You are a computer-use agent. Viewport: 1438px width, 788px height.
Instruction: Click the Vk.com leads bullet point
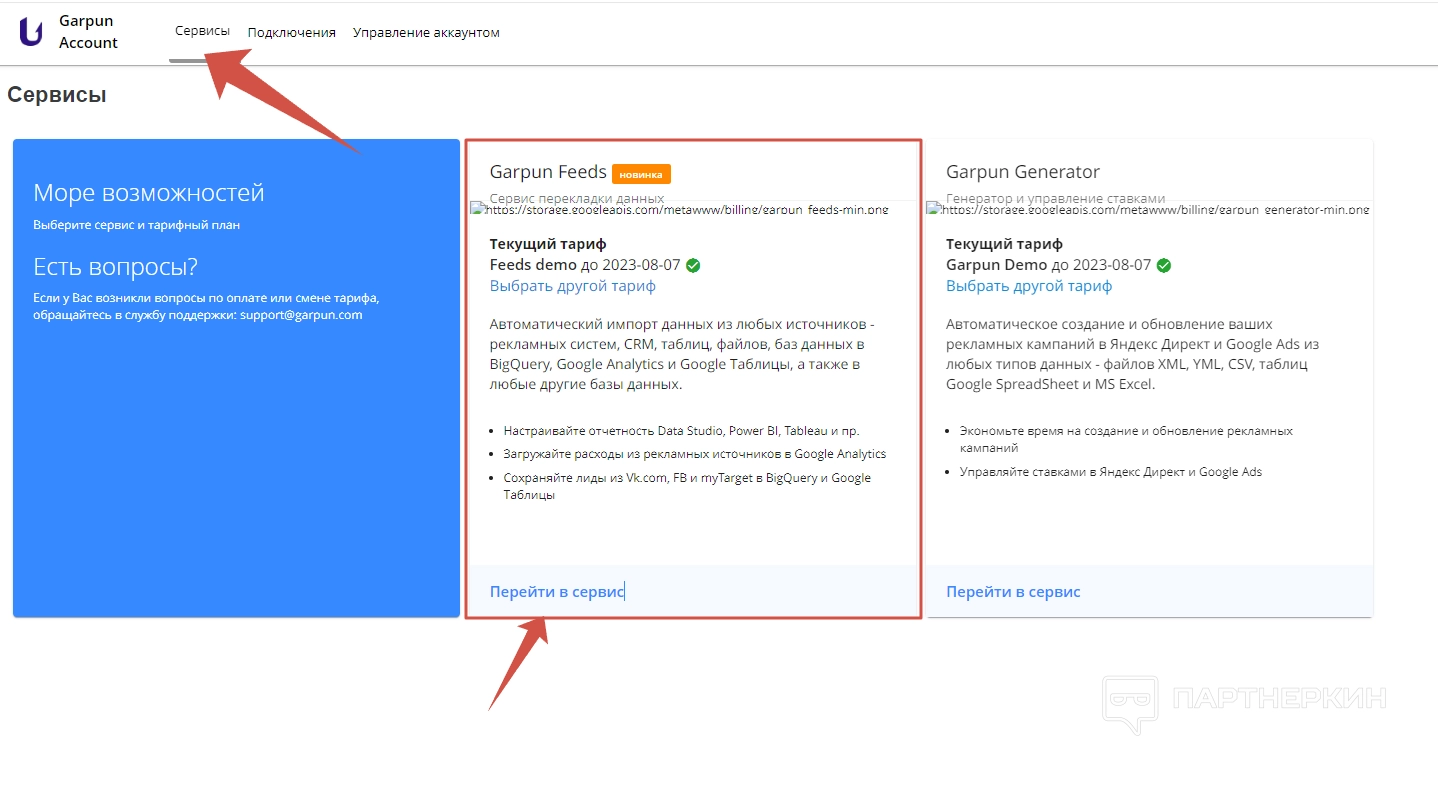687,486
